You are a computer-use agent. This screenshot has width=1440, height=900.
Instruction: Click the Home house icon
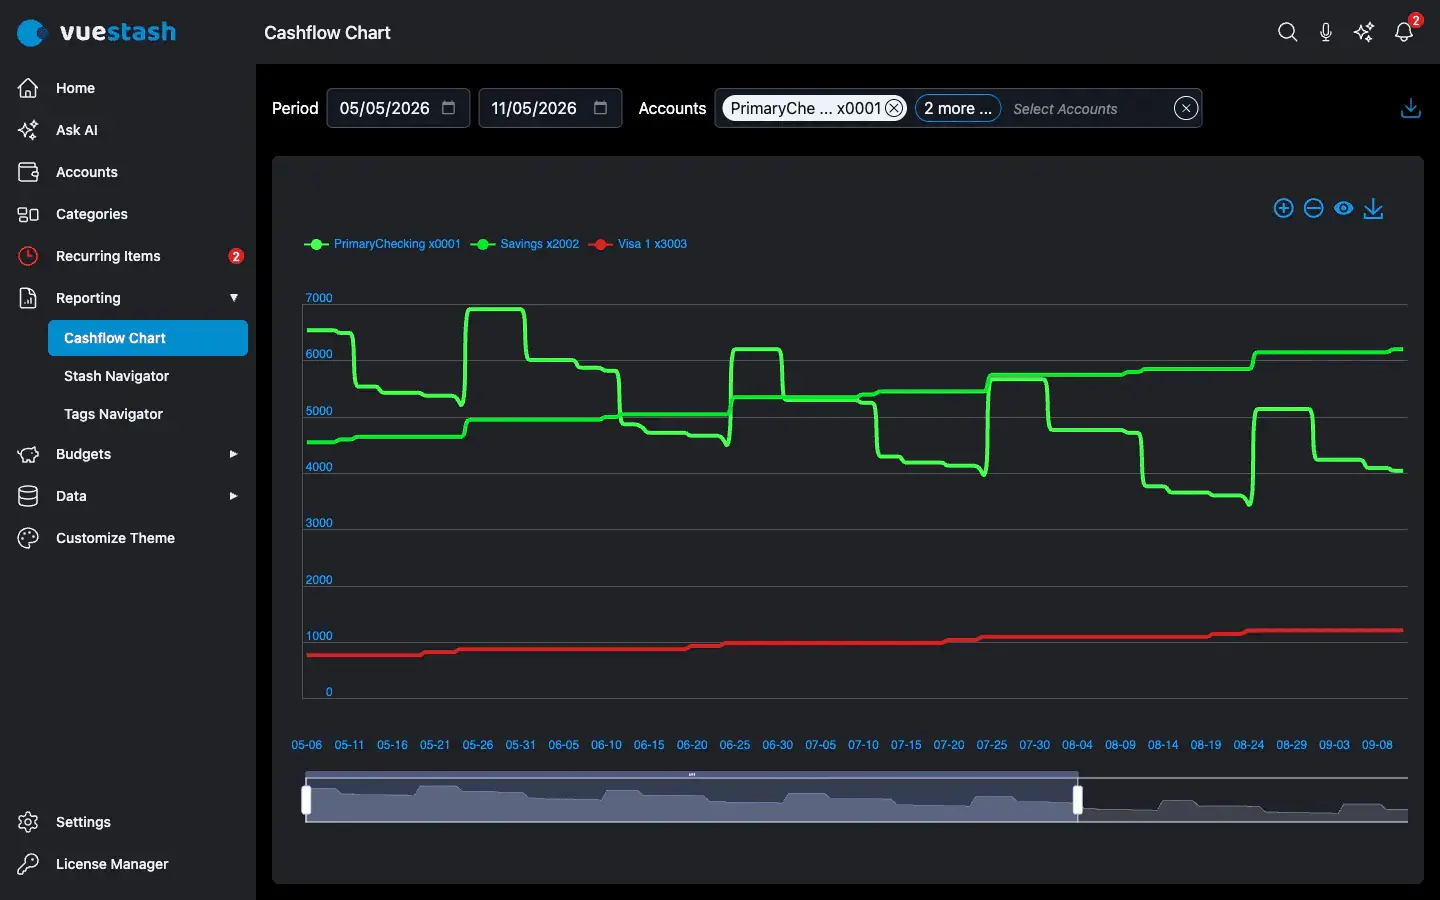(28, 88)
